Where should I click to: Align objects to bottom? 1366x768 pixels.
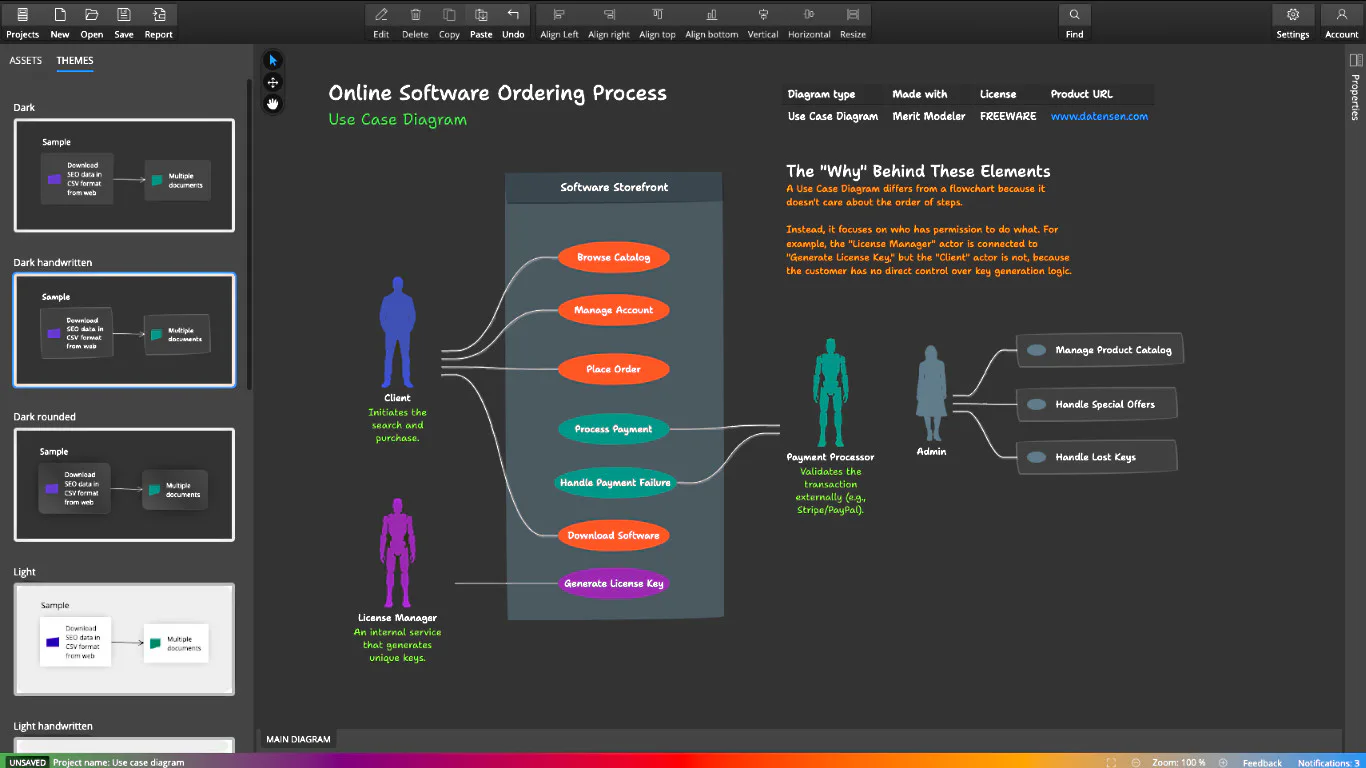pos(711,22)
